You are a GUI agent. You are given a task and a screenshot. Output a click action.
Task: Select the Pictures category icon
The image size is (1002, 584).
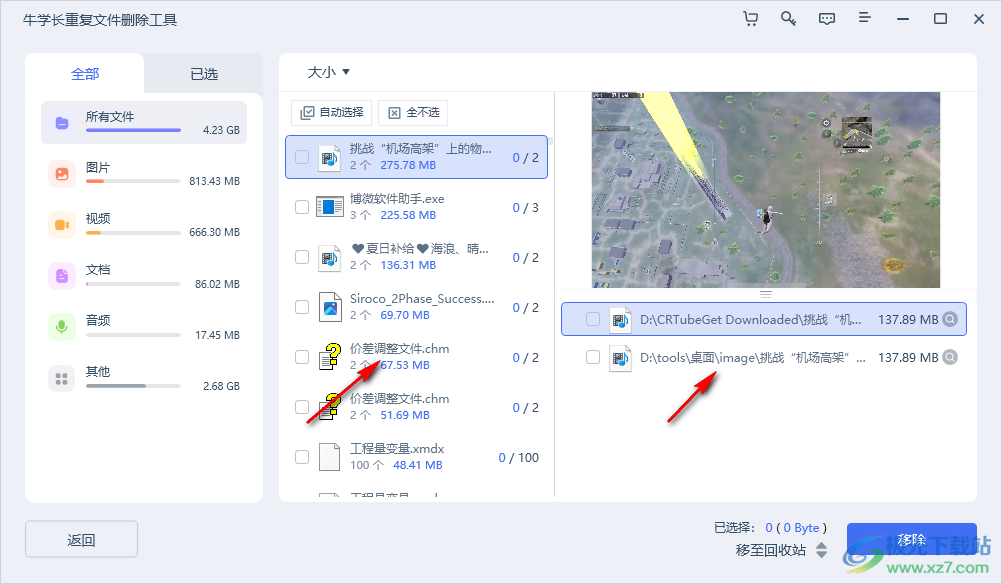[x=62, y=174]
